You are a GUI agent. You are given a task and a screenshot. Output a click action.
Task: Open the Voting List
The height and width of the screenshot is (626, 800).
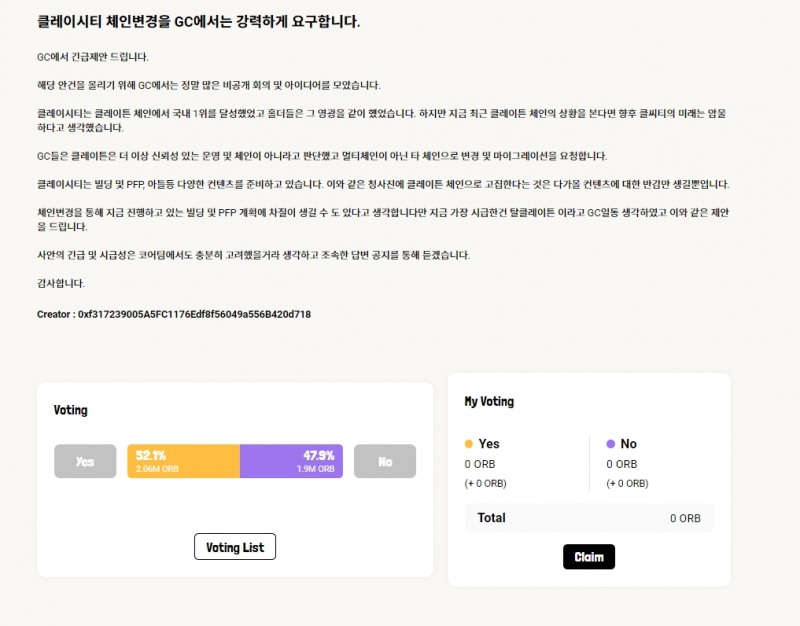coord(235,547)
